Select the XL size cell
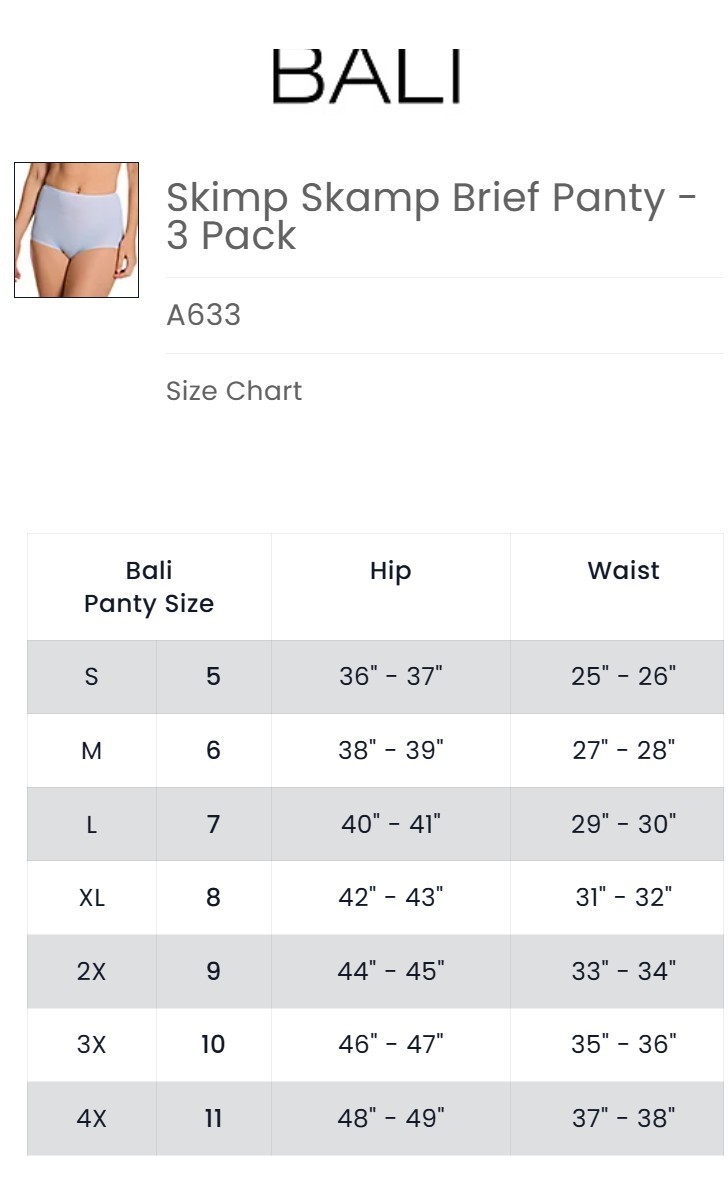The width and height of the screenshot is (728, 1186). click(91, 897)
